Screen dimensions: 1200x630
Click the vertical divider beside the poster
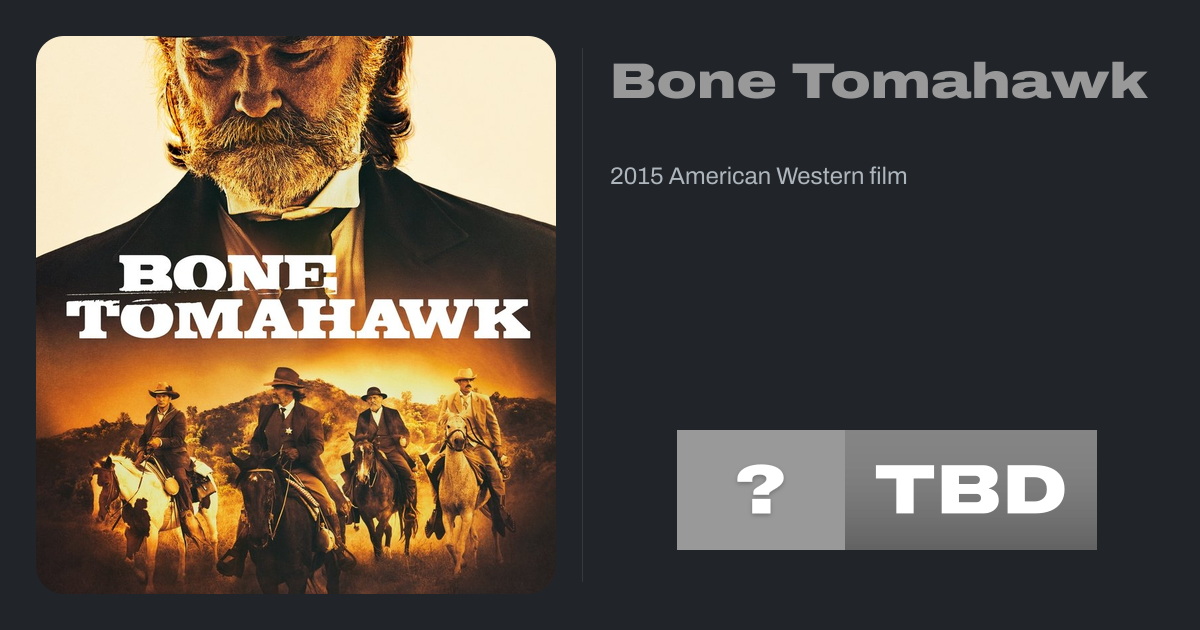click(583, 314)
